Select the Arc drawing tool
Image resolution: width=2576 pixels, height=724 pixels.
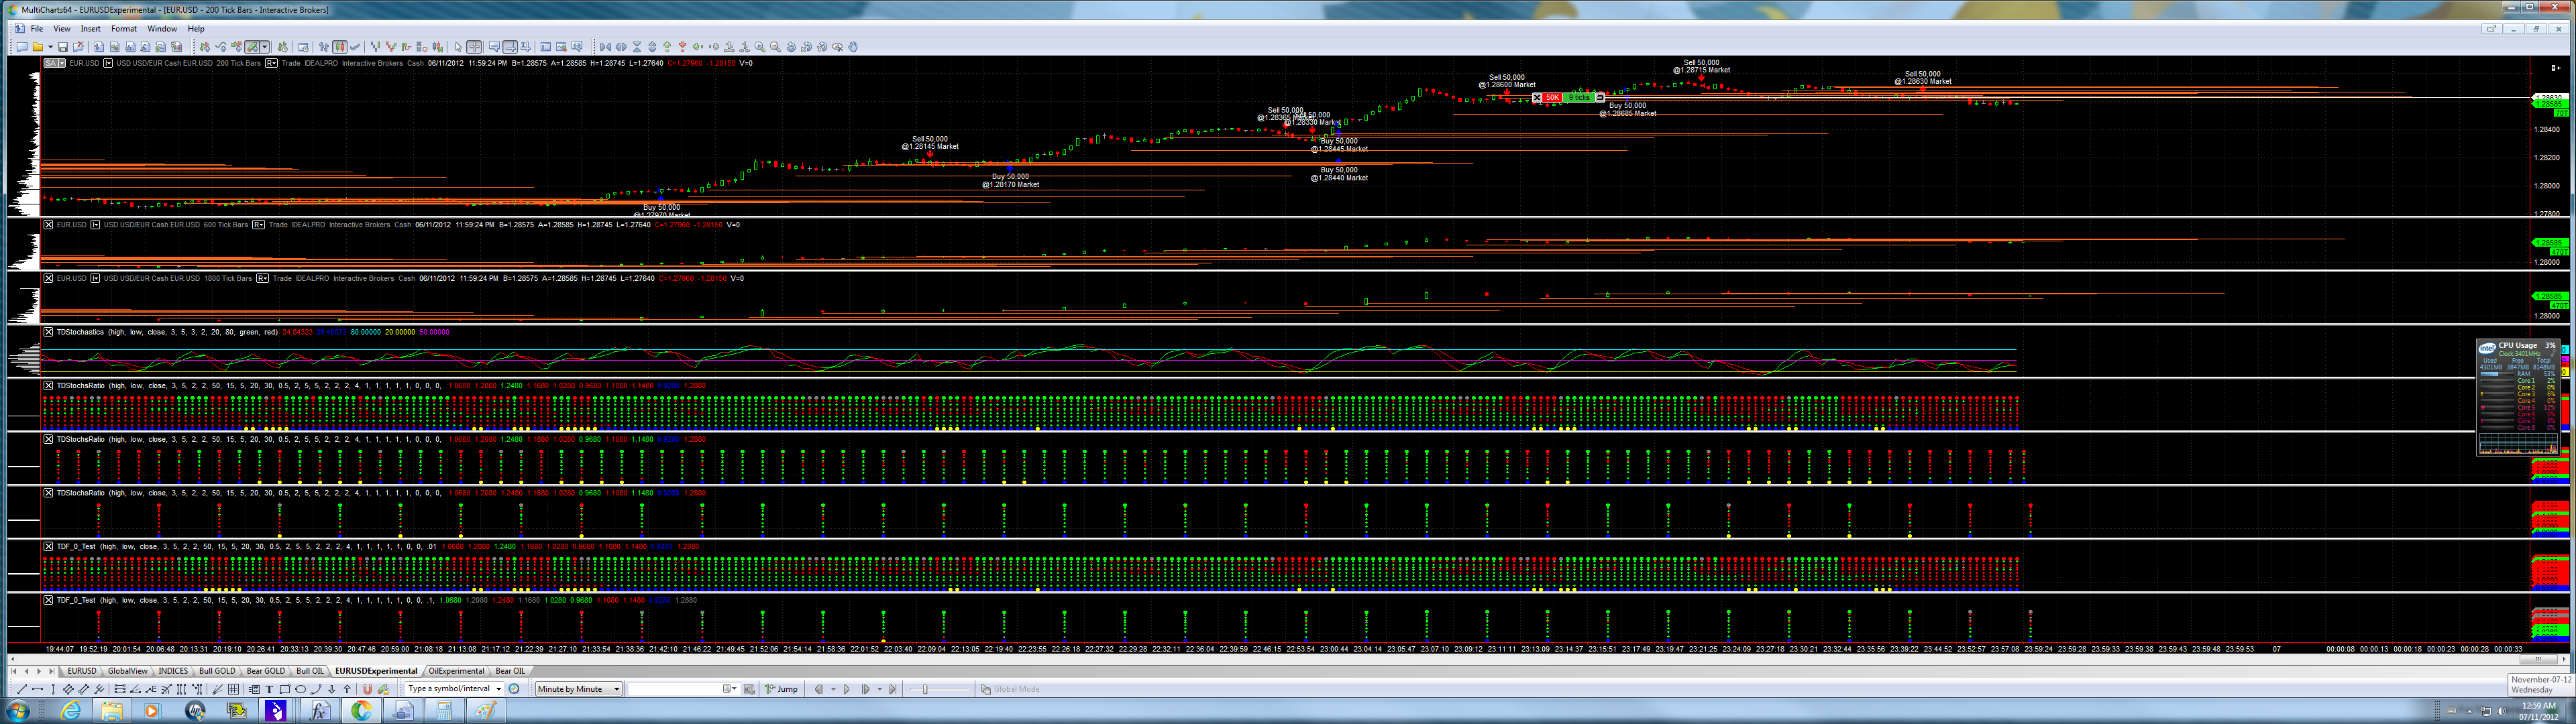coord(316,689)
